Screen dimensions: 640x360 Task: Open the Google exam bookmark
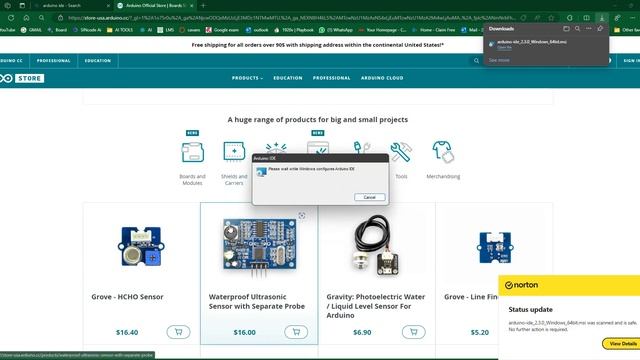222,30
